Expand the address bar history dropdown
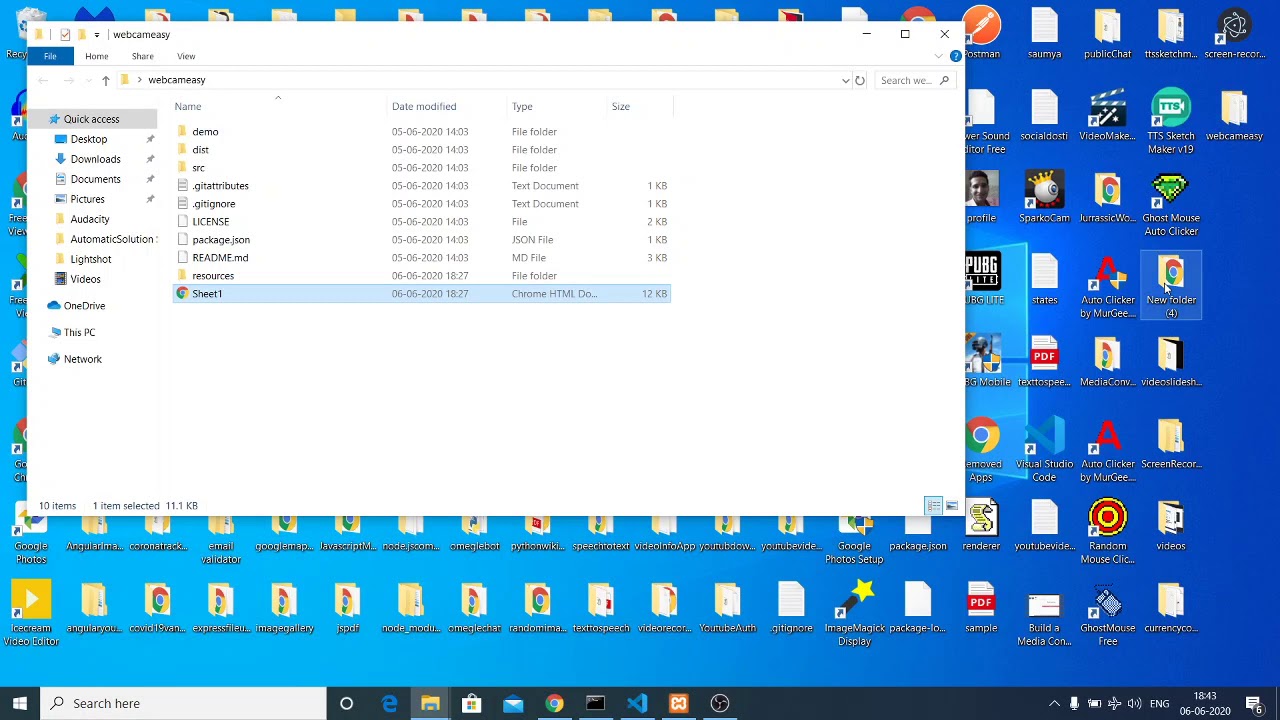Image resolution: width=1280 pixels, height=720 pixels. click(846, 80)
